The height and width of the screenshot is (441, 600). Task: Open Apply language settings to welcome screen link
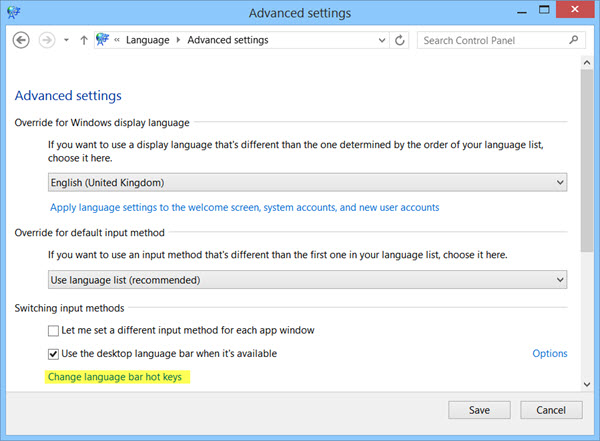click(x=245, y=207)
